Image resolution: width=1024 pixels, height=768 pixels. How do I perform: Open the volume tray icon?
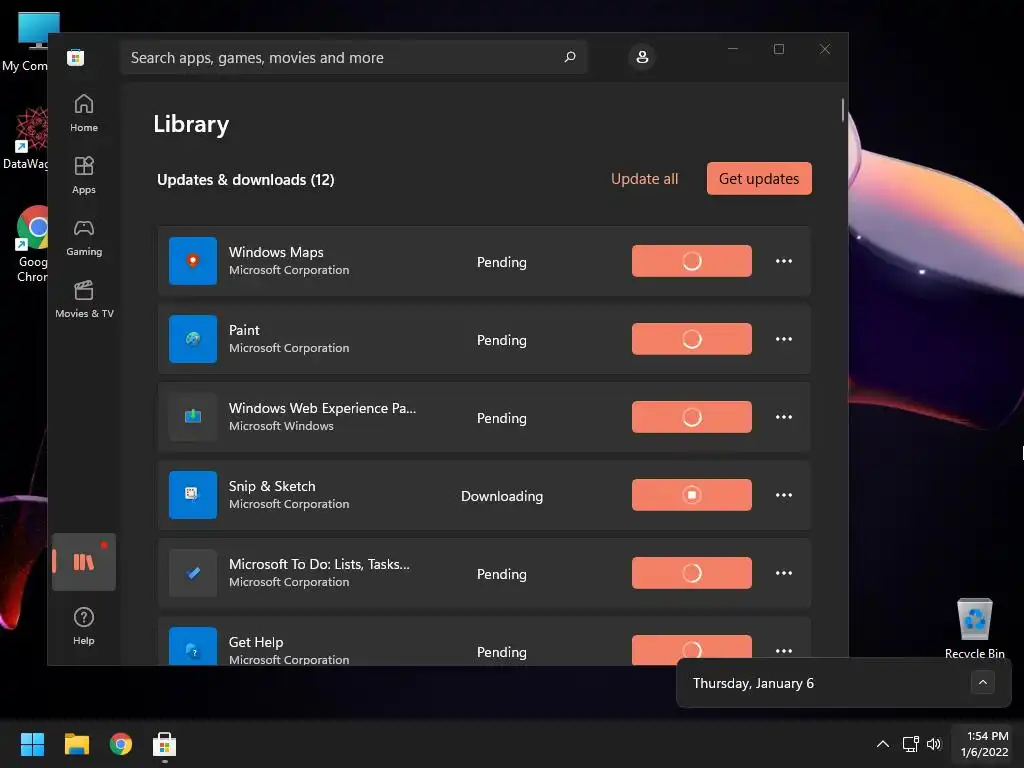pyautogui.click(x=934, y=744)
